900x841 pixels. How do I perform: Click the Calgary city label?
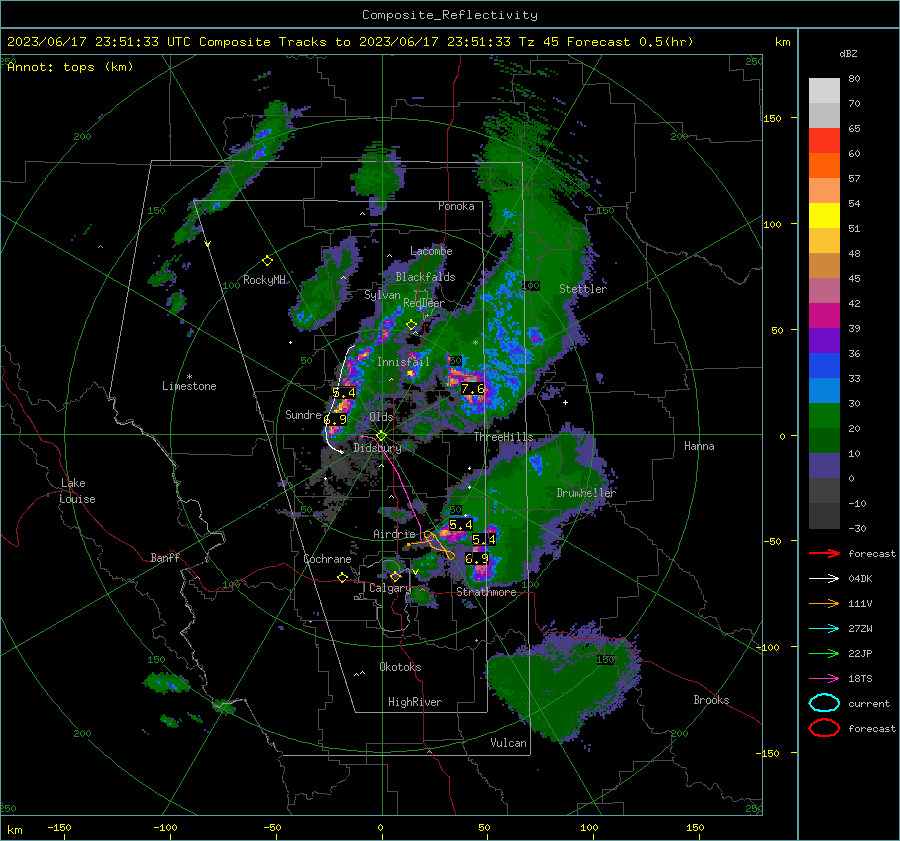390,588
